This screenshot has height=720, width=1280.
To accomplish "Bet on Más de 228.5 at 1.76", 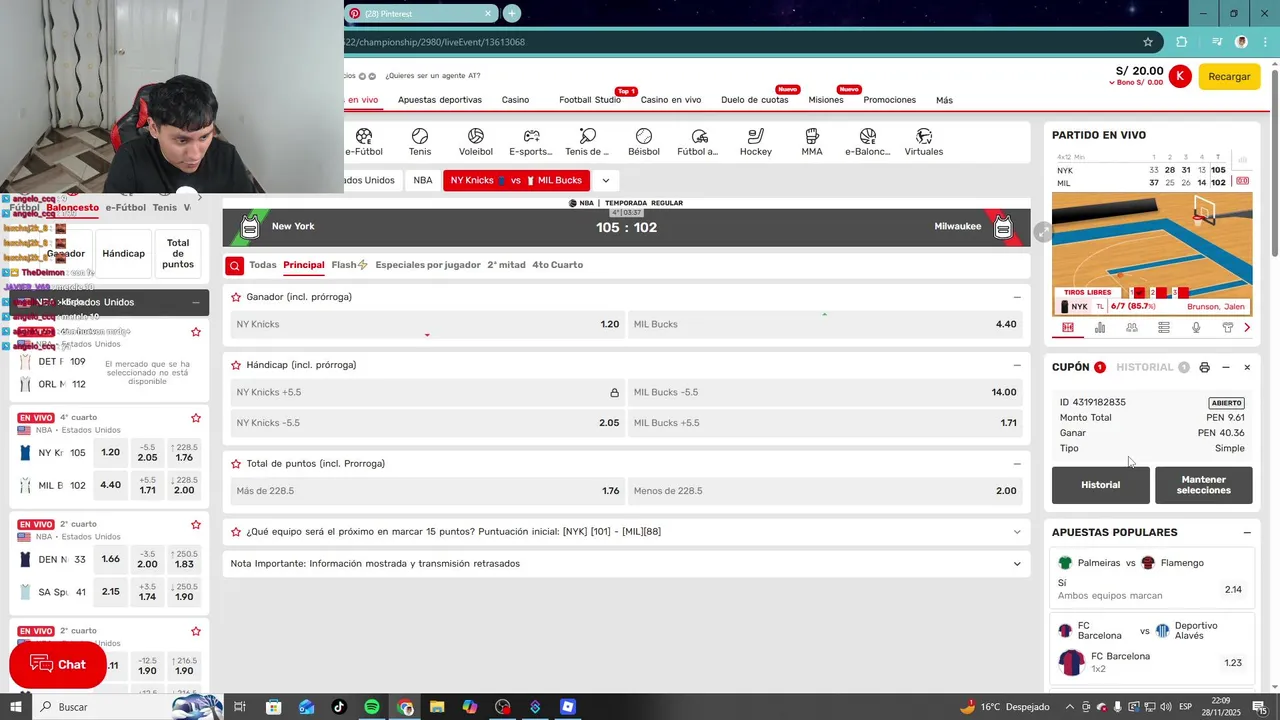I will coord(427,491).
